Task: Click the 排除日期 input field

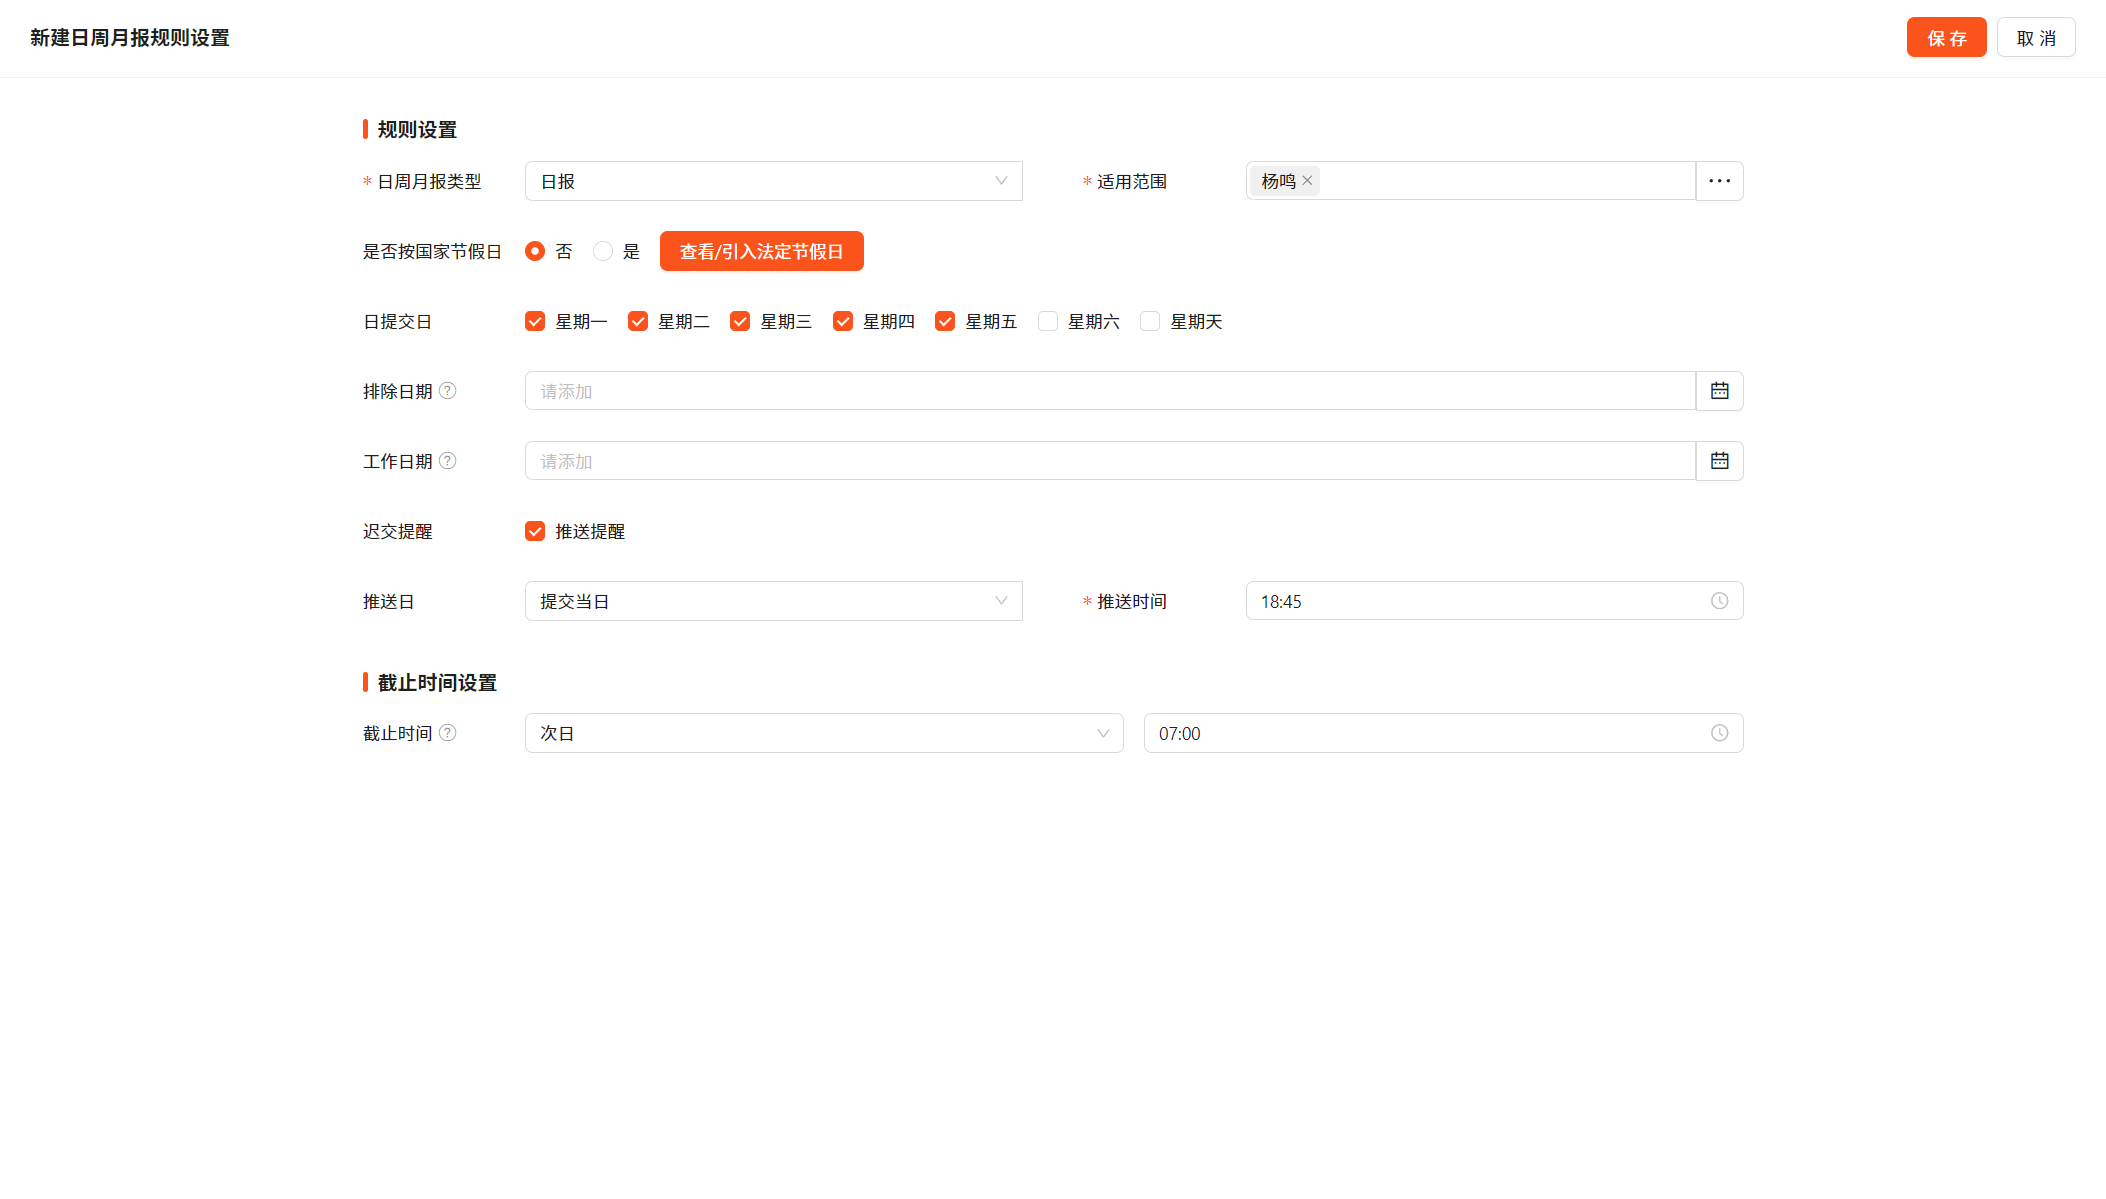Action: point(1109,391)
